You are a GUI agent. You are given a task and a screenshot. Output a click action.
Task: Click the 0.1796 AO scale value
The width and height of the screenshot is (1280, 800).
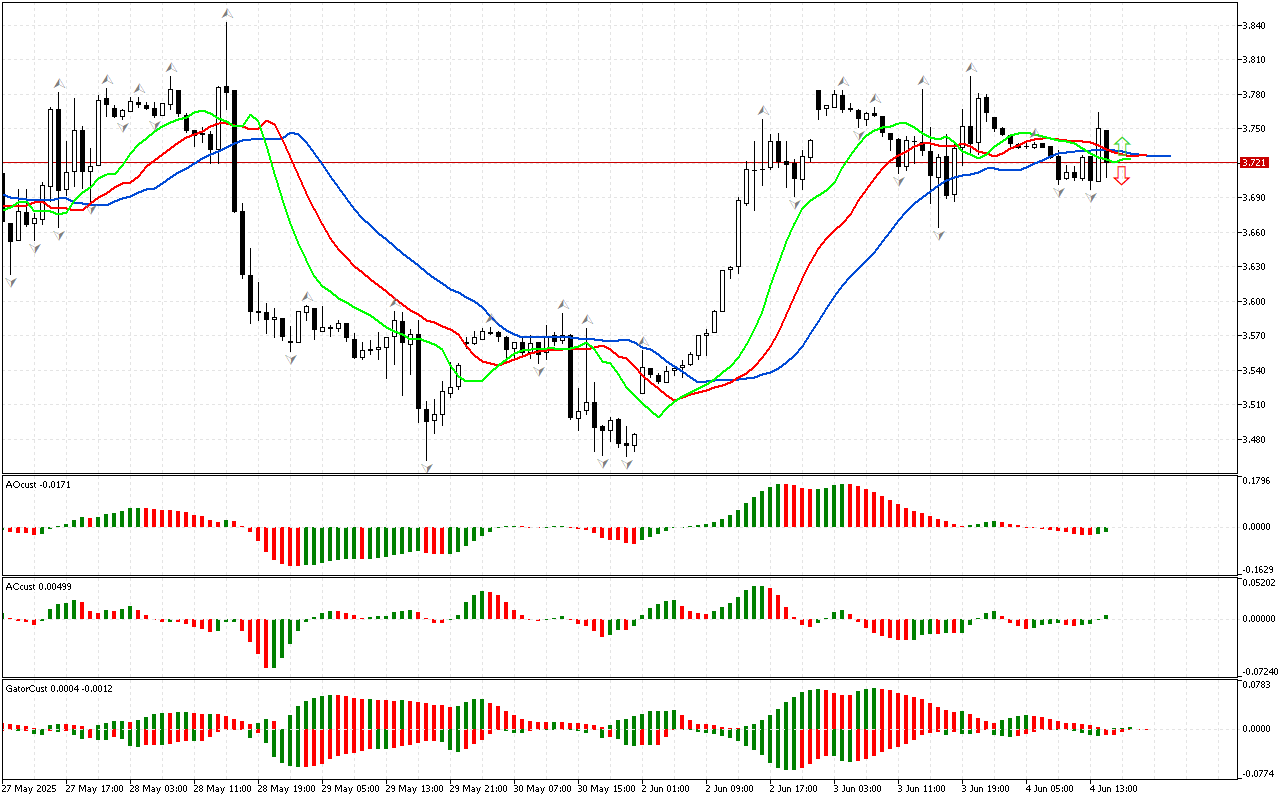(x=1256, y=481)
